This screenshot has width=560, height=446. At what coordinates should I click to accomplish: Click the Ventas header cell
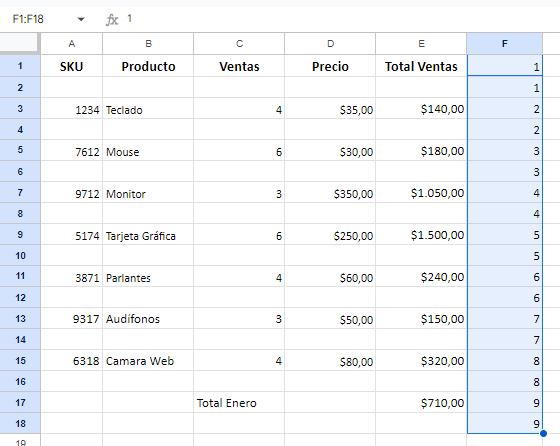pos(239,66)
